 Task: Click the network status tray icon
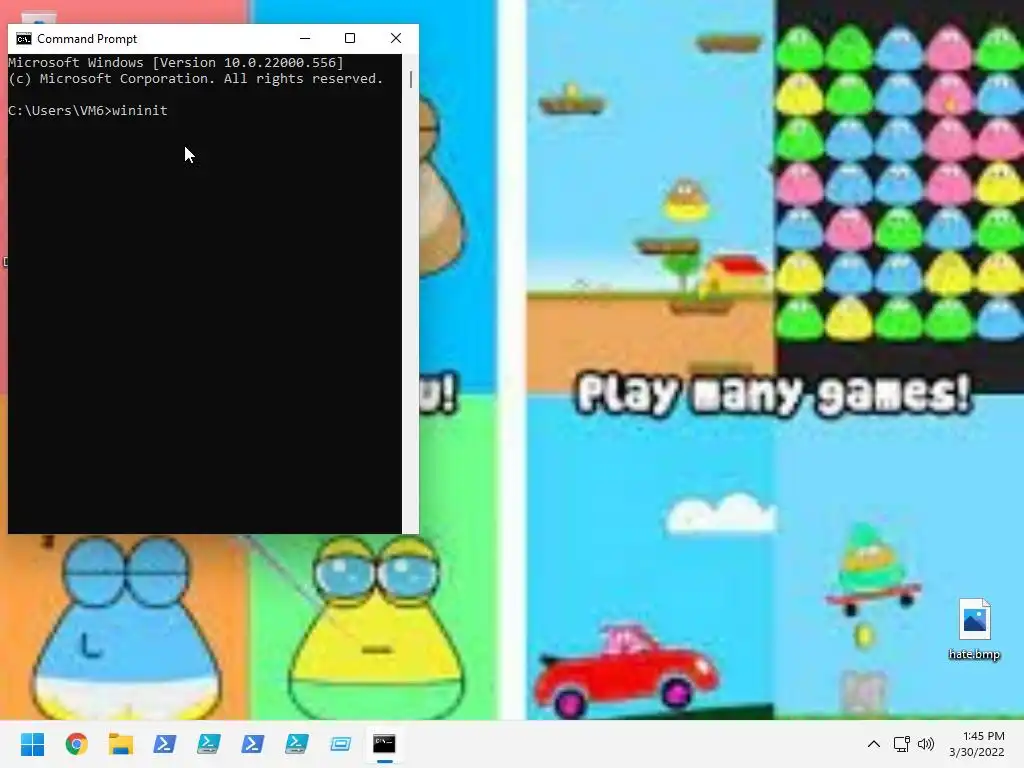pyautogui.click(x=901, y=744)
